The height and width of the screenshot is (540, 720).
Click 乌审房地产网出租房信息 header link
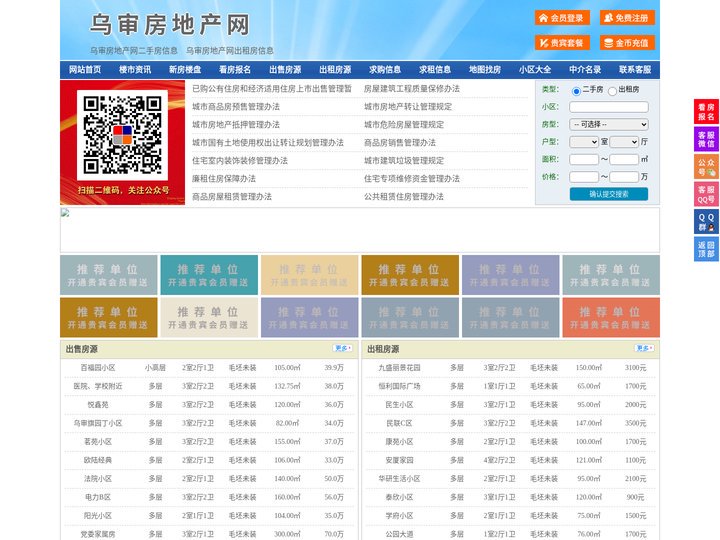click(230, 51)
